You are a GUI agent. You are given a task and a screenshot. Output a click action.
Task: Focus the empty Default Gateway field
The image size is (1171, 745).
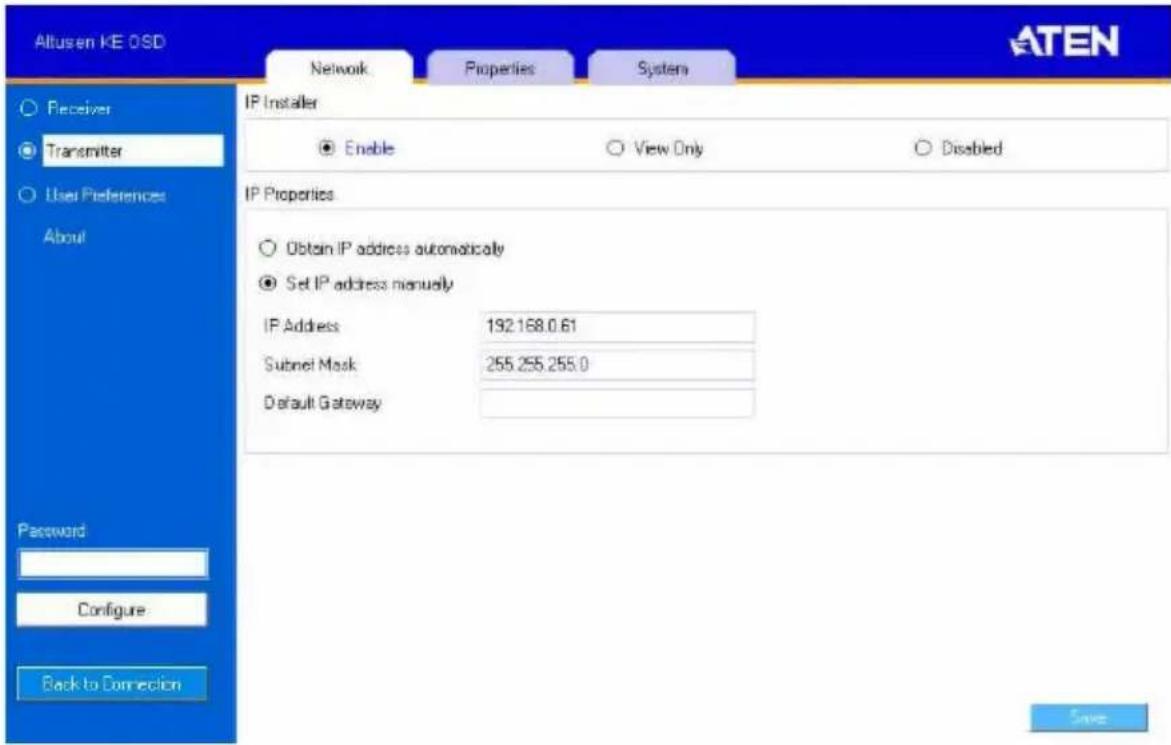[618, 403]
